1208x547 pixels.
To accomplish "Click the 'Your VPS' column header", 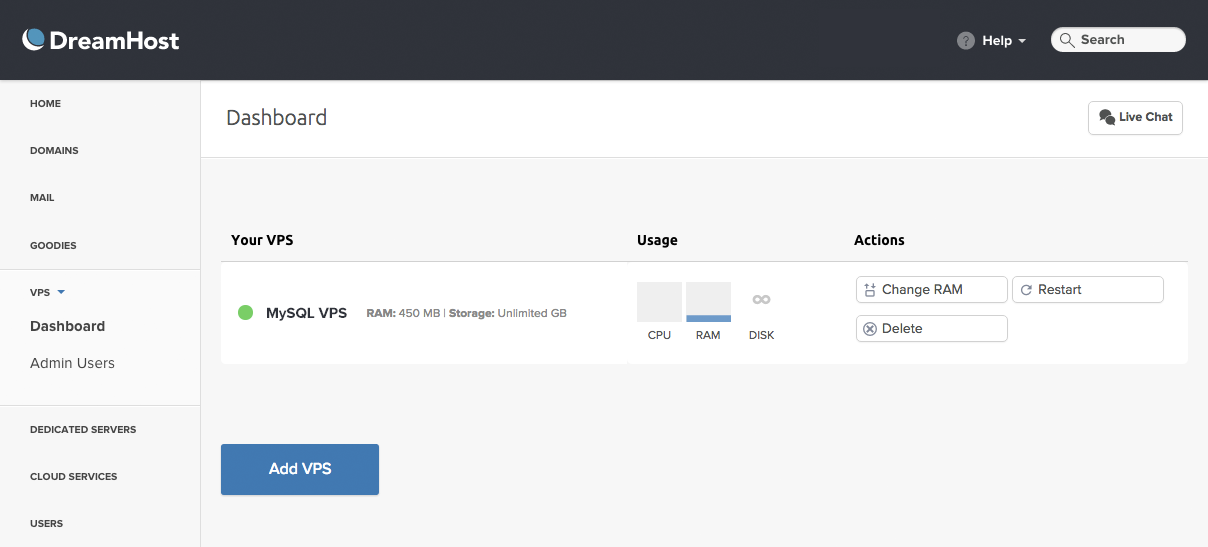I will pos(262,241).
